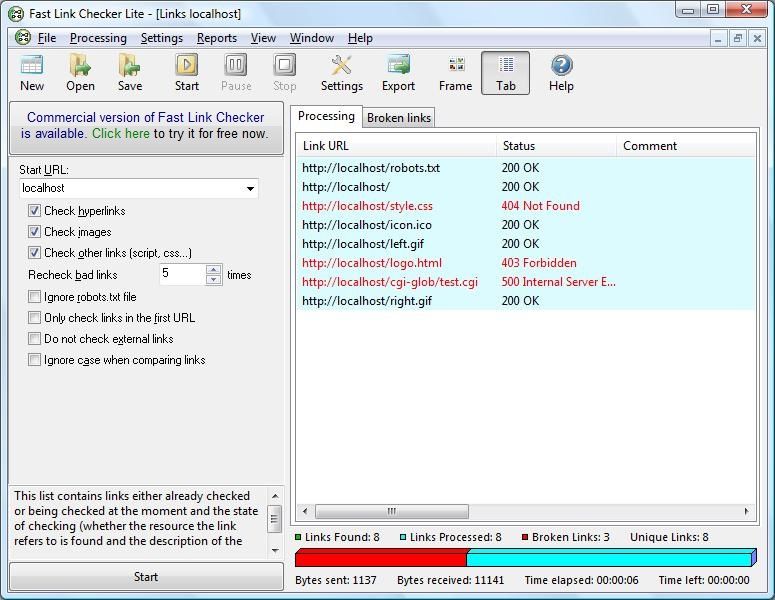Click the Recheck bad links number field
Screen dimensions: 775x600
pyautogui.click(x=183, y=274)
